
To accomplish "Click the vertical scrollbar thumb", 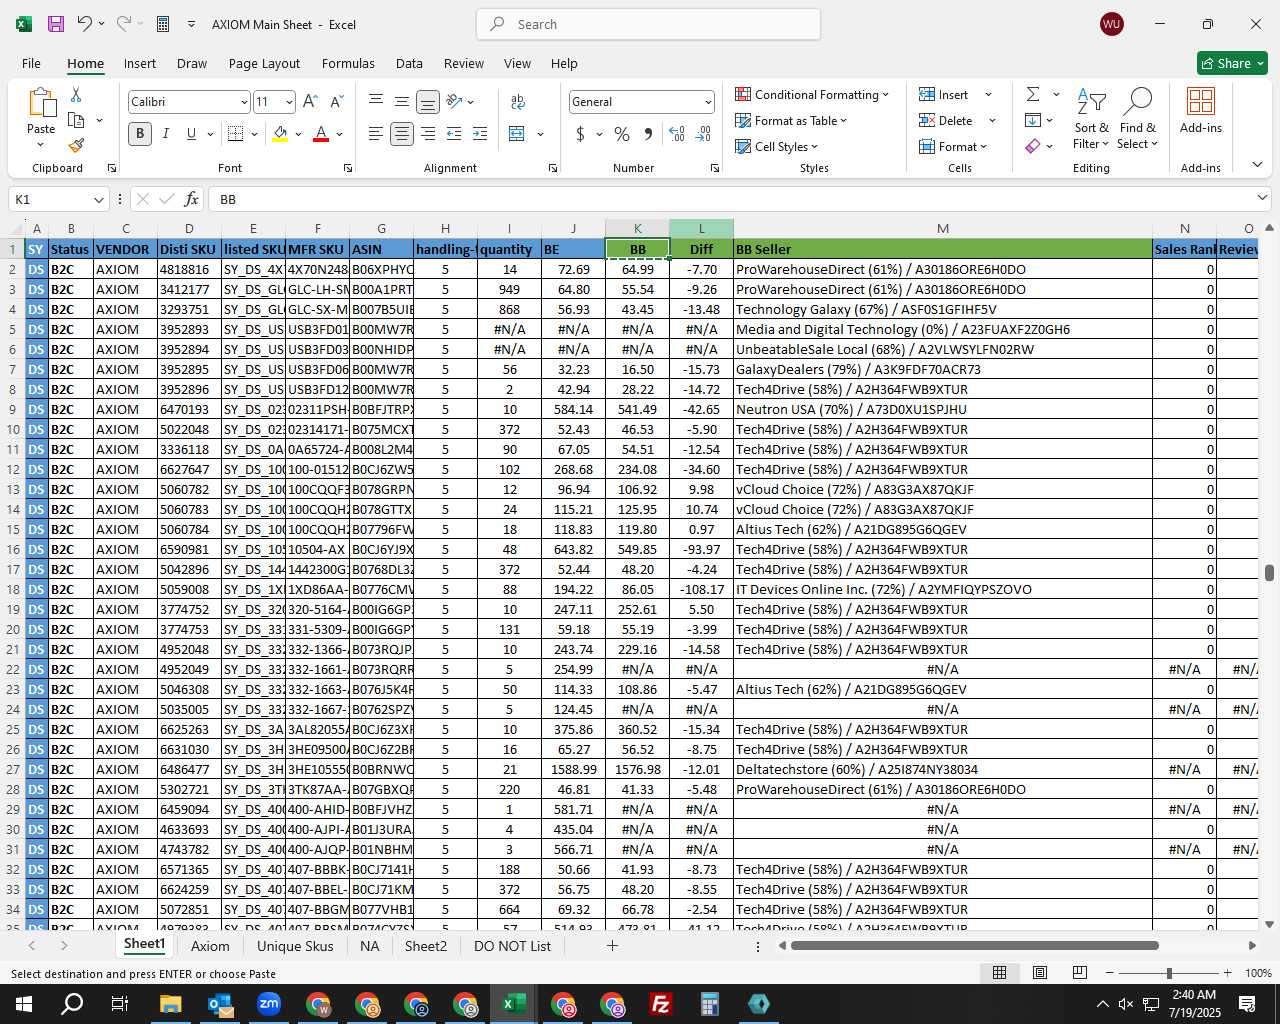I will click(x=1269, y=573).
